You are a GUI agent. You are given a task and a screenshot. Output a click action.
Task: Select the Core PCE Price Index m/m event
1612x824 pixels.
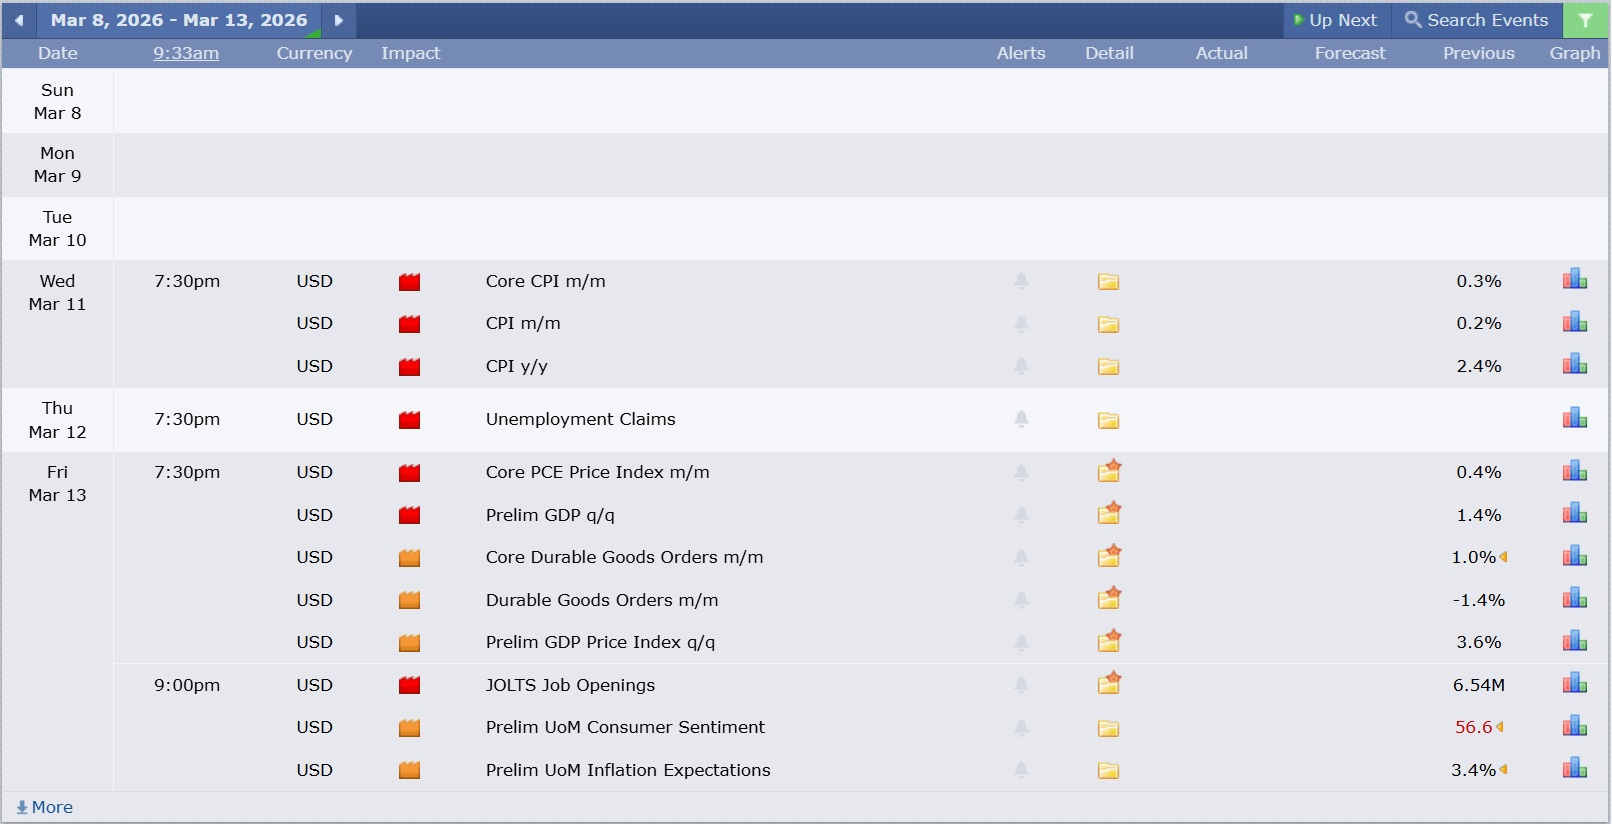click(597, 472)
